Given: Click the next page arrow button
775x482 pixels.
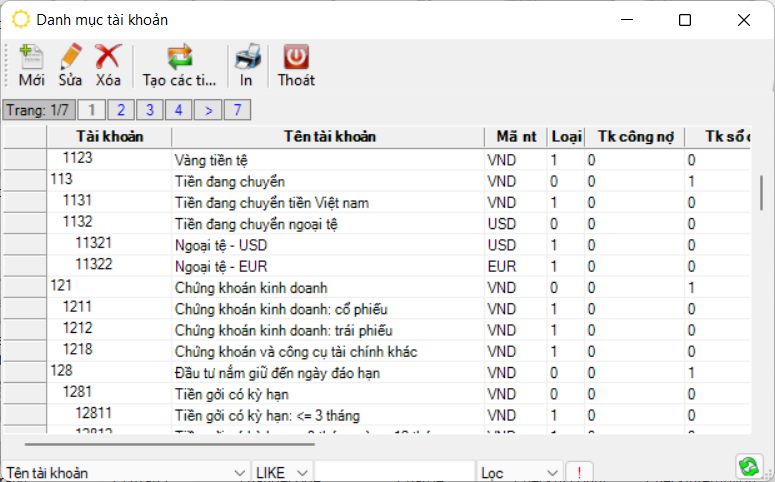Looking at the screenshot, I should click(208, 110).
